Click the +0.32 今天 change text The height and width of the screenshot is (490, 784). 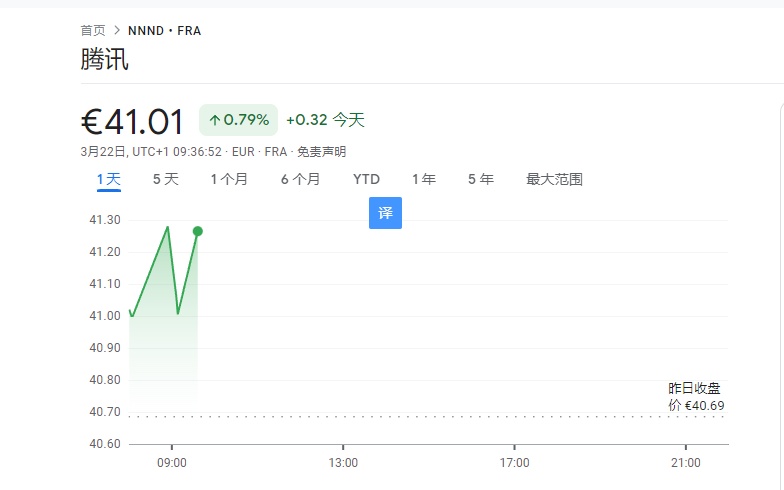point(325,120)
